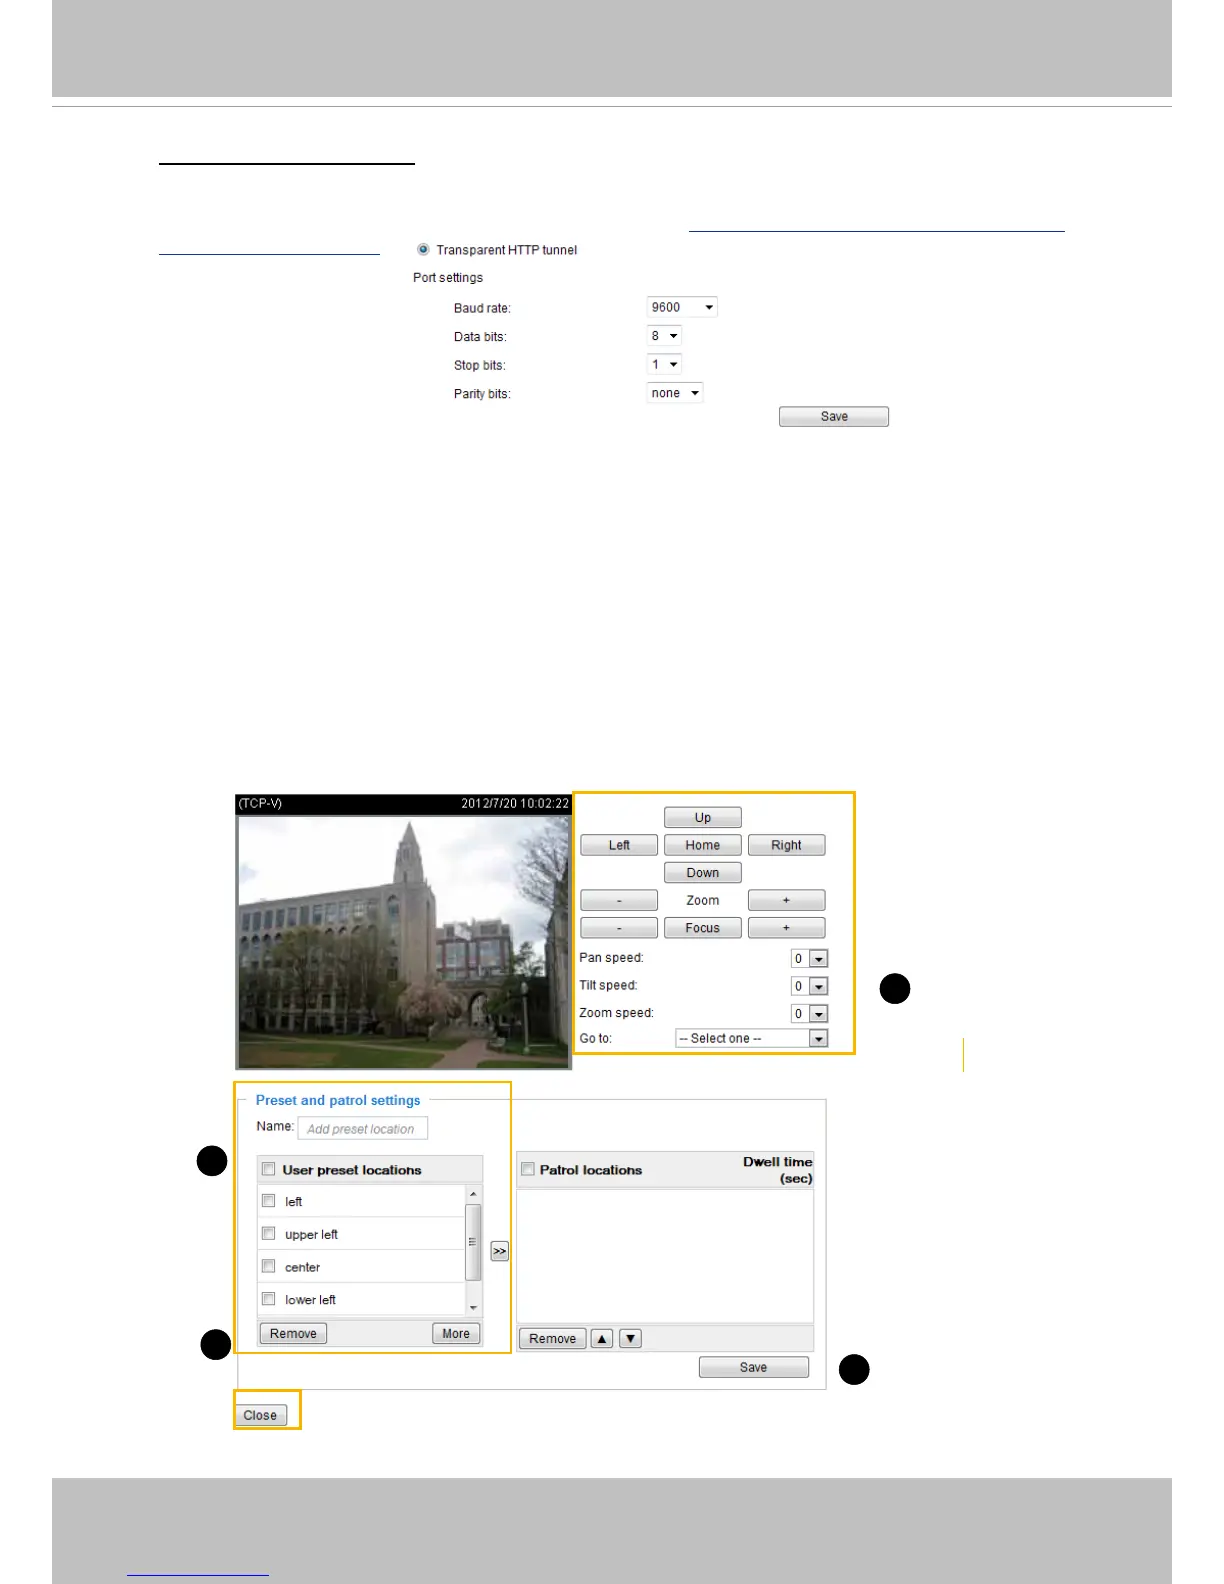The height and width of the screenshot is (1584, 1224).
Task: Click the Right pan button
Action: tap(787, 845)
